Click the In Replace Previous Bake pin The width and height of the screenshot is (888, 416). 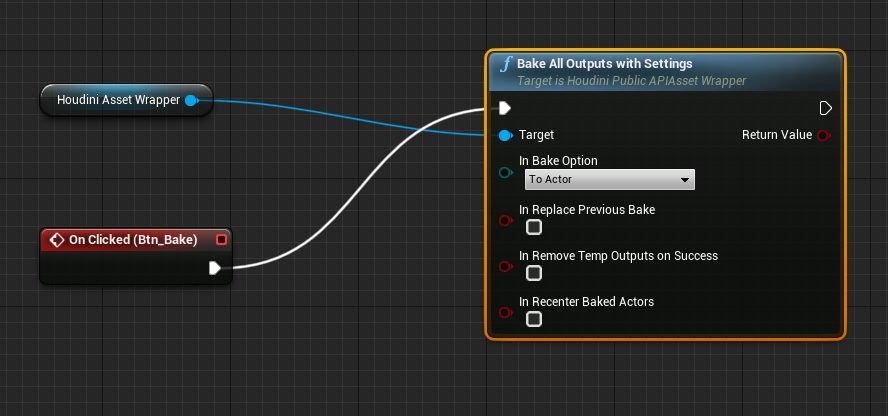coord(506,220)
